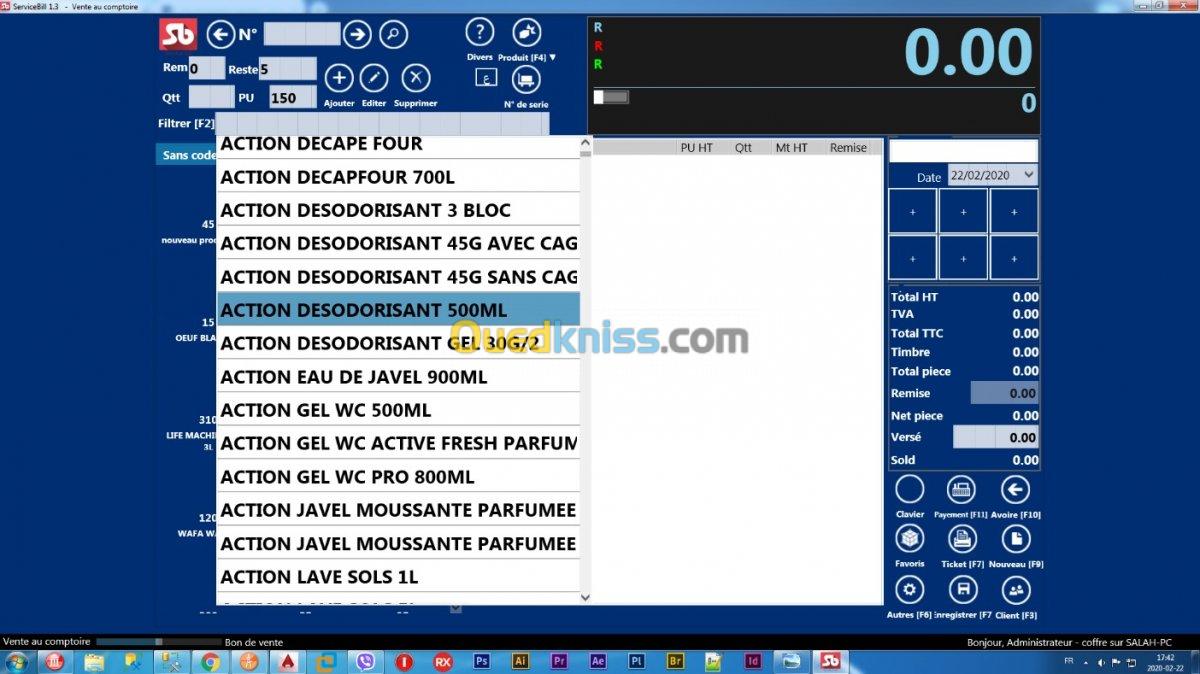Open Client [F3] people icon
1200x674 pixels.
coord(1016,589)
